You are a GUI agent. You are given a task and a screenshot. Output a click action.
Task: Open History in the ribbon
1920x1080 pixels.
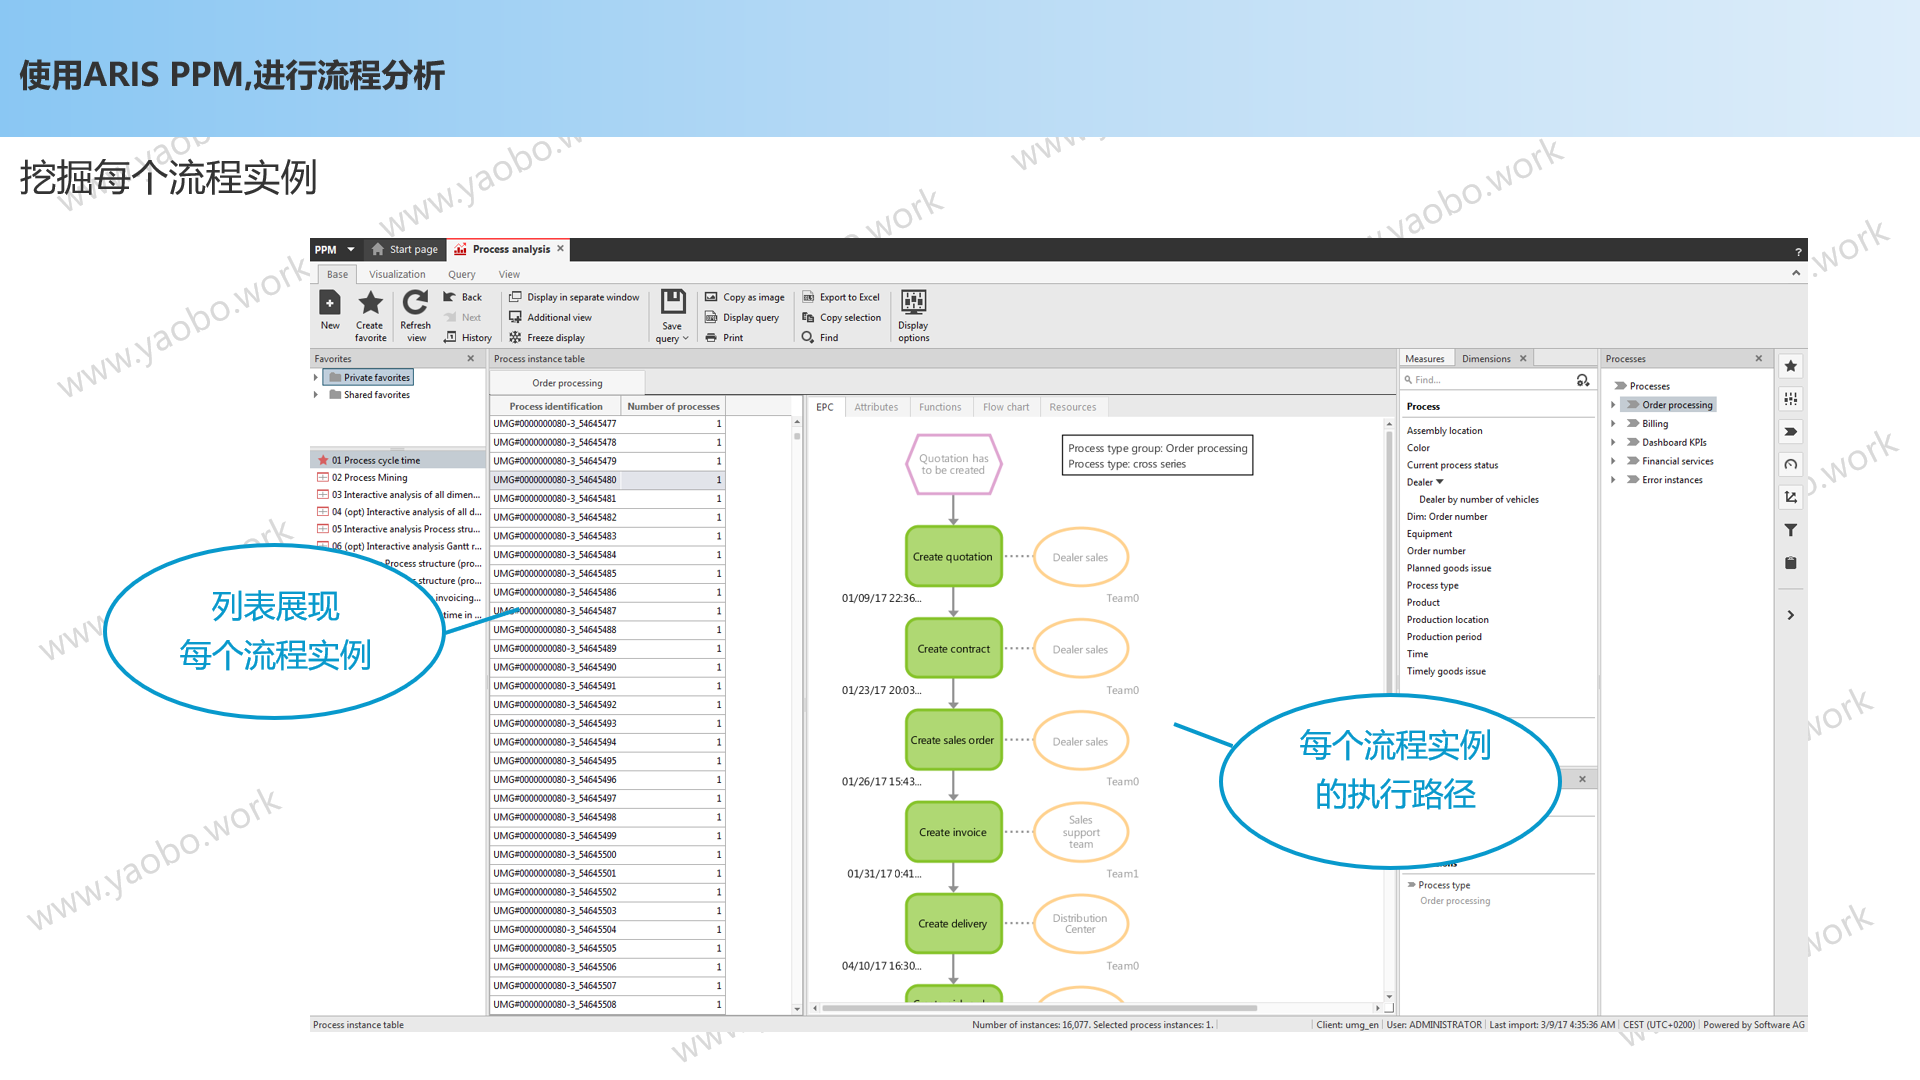click(467, 338)
